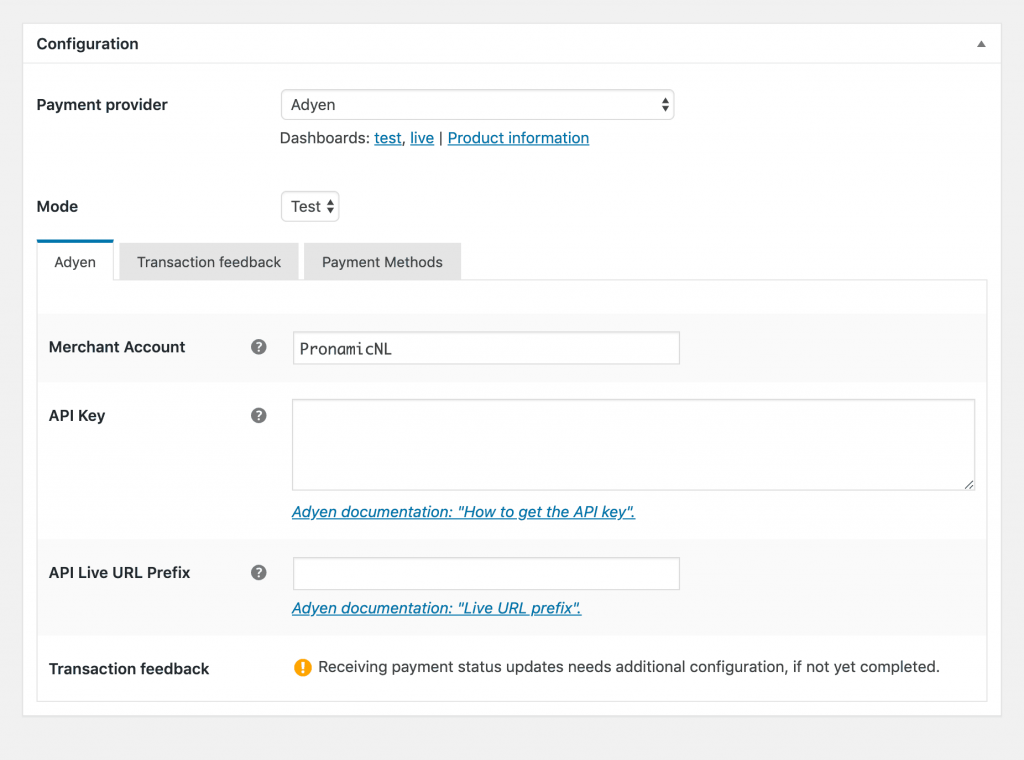Click the Merchant Account label
The width and height of the screenshot is (1024, 760).
(x=117, y=347)
